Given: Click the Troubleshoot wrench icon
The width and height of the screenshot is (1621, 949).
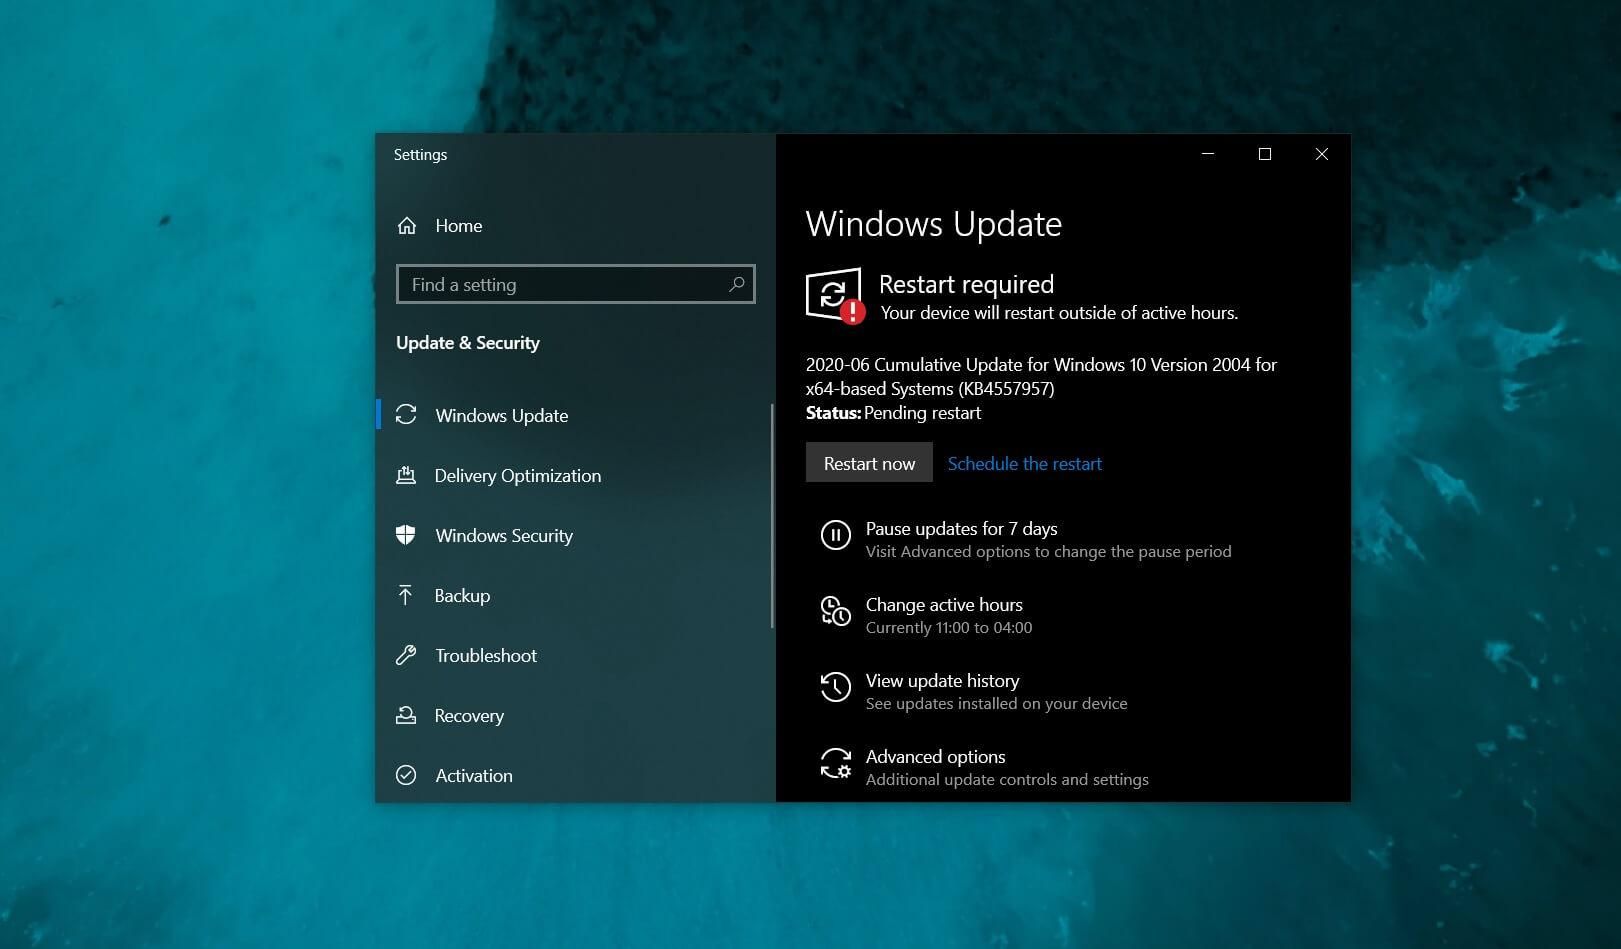Looking at the screenshot, I should 406,655.
